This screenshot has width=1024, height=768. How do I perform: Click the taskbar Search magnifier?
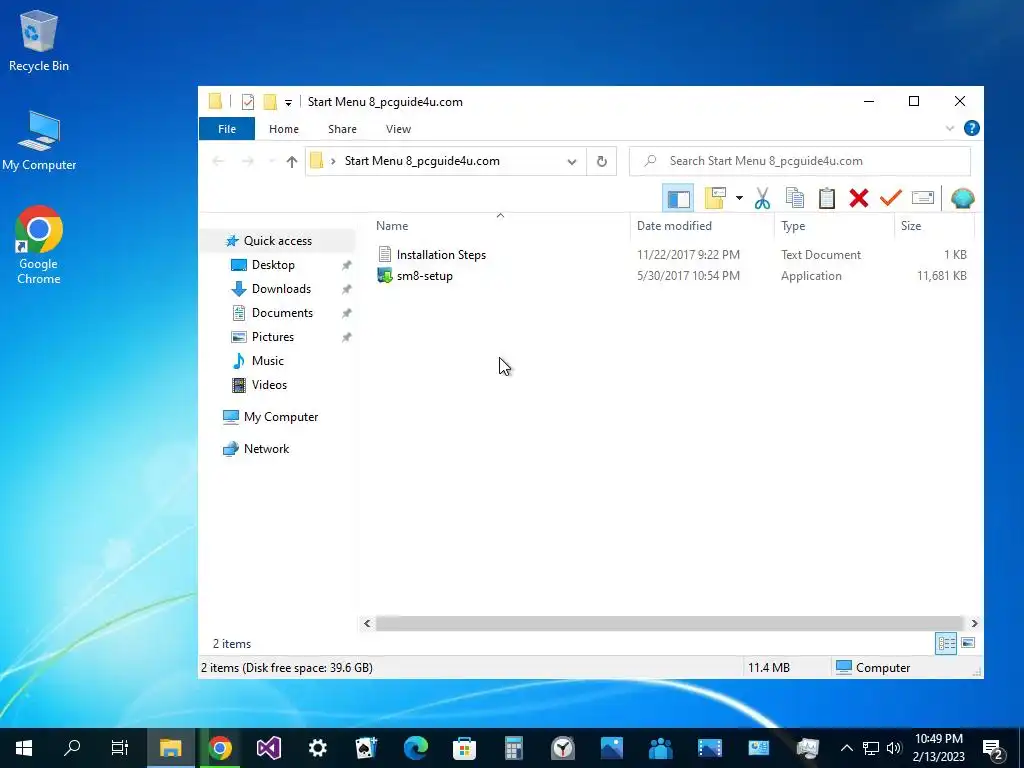[x=72, y=748]
